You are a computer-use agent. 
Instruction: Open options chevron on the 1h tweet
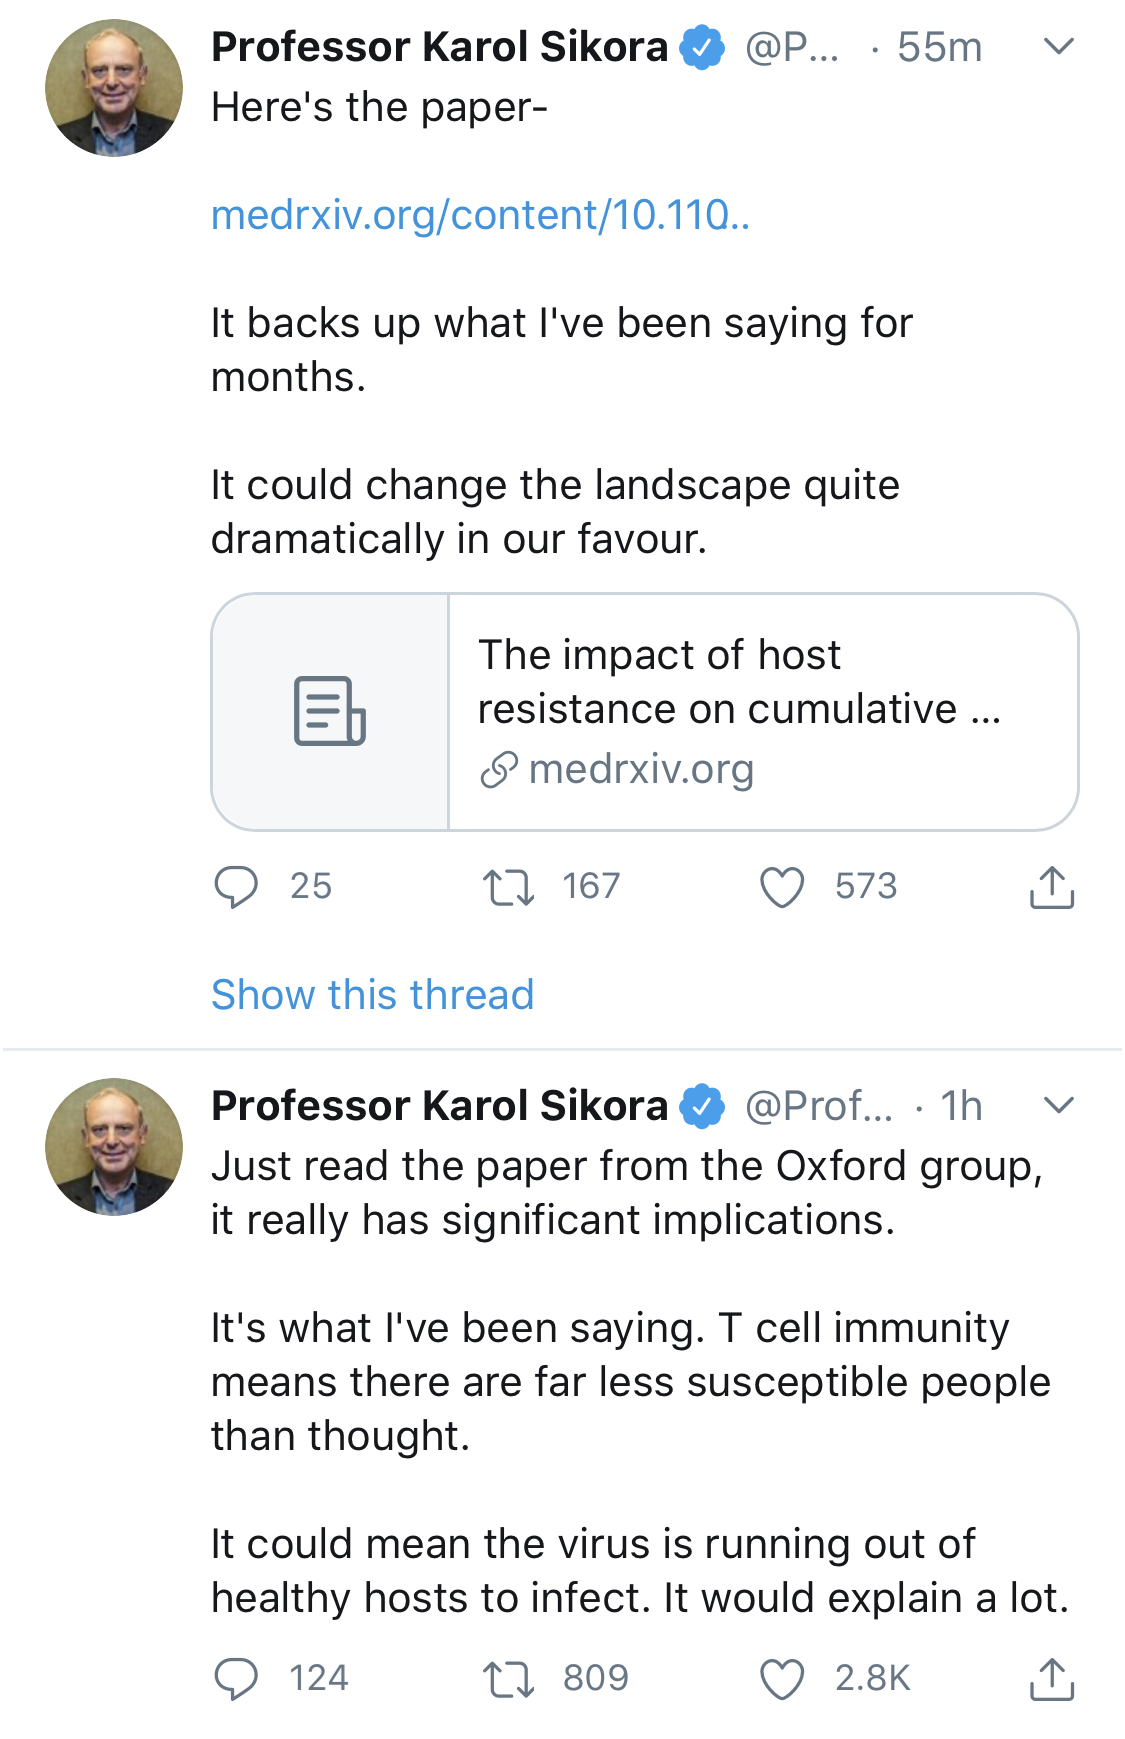click(1058, 1105)
